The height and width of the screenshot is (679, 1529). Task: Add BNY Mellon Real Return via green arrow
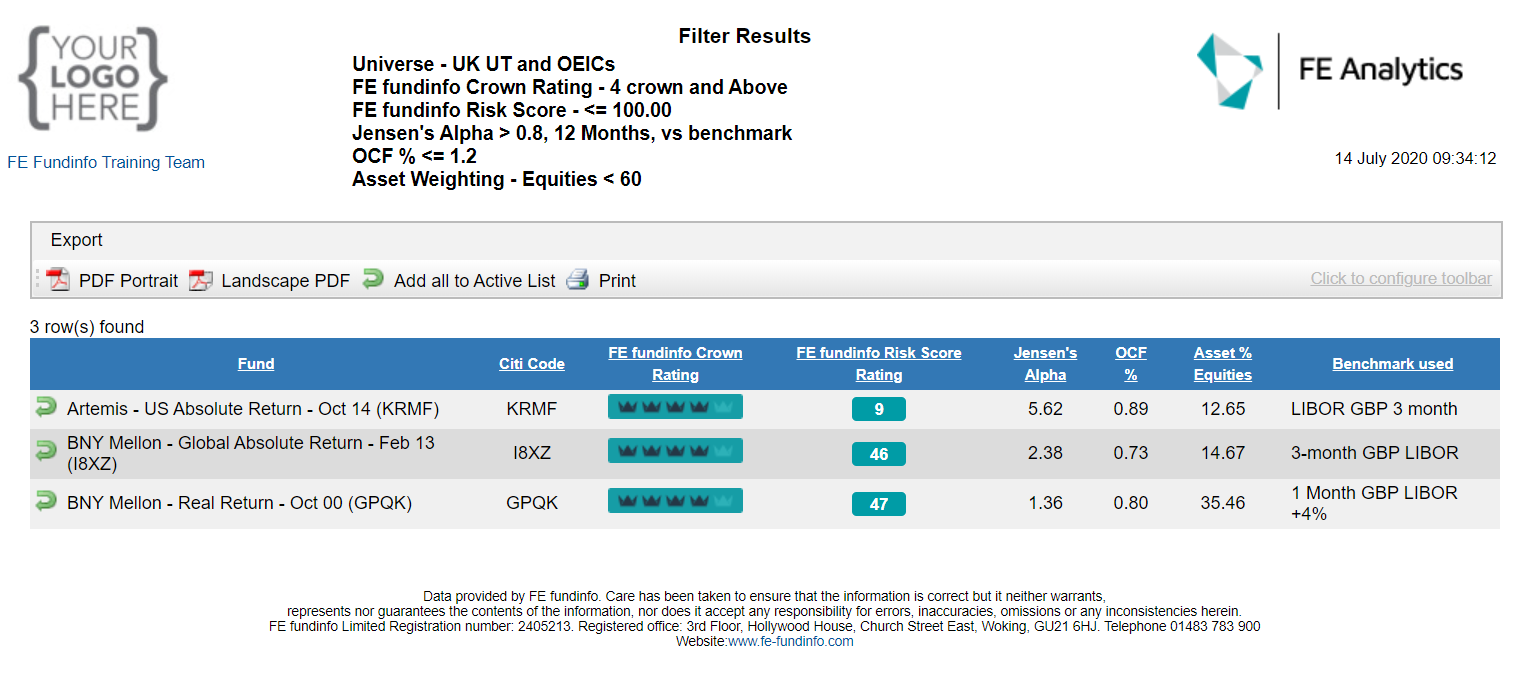coord(46,501)
